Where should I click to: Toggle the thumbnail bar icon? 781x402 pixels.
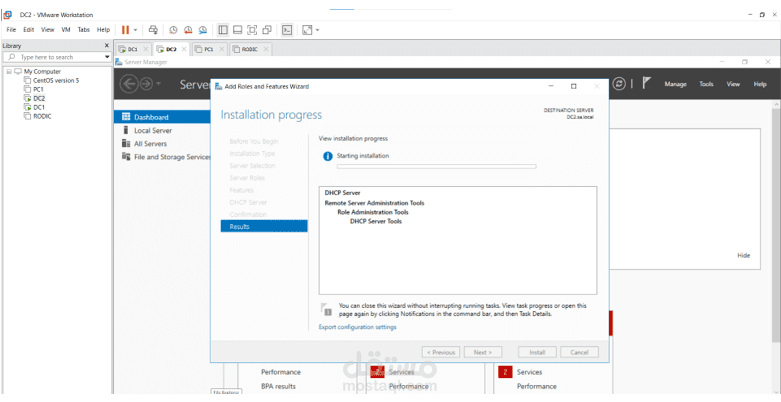pos(238,30)
